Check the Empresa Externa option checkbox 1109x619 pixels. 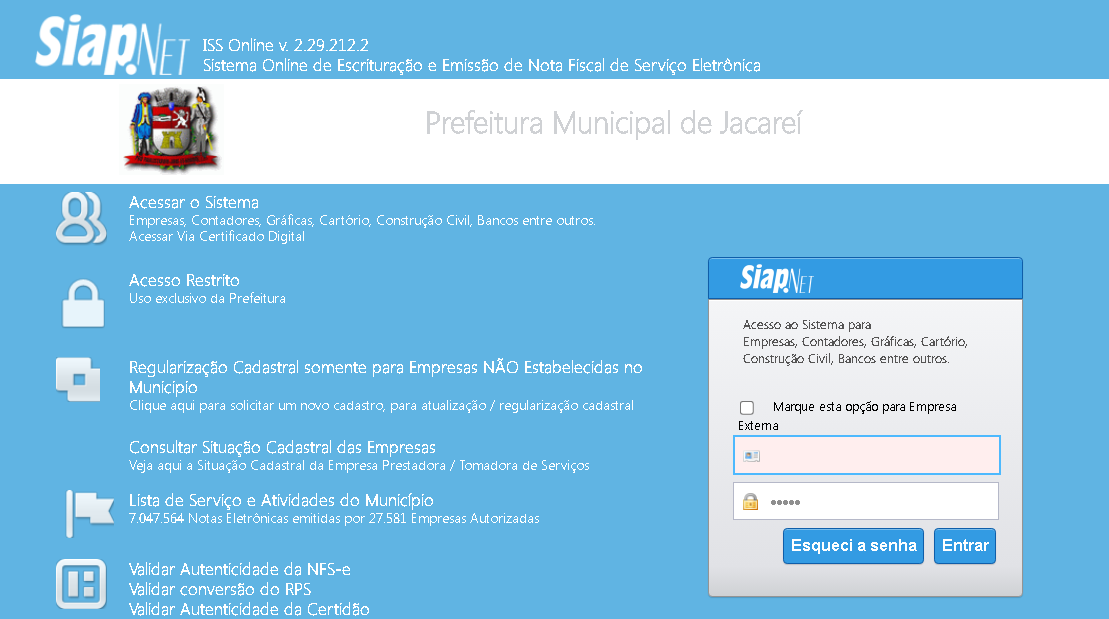point(747,407)
